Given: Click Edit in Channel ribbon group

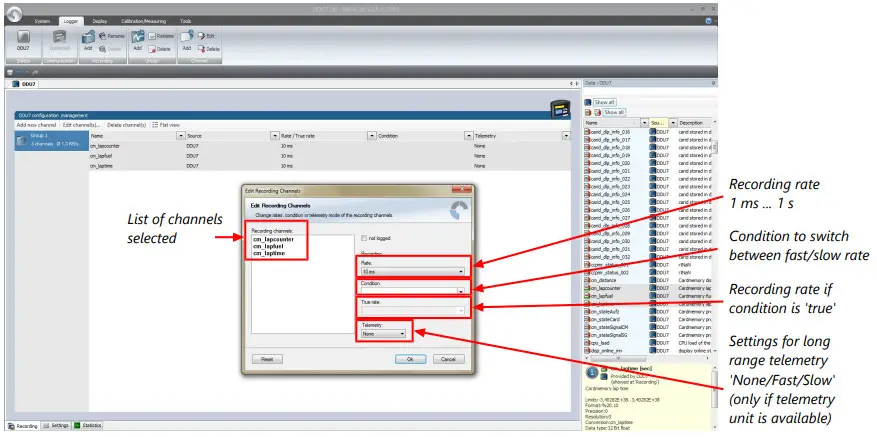Looking at the screenshot, I should point(206,36).
